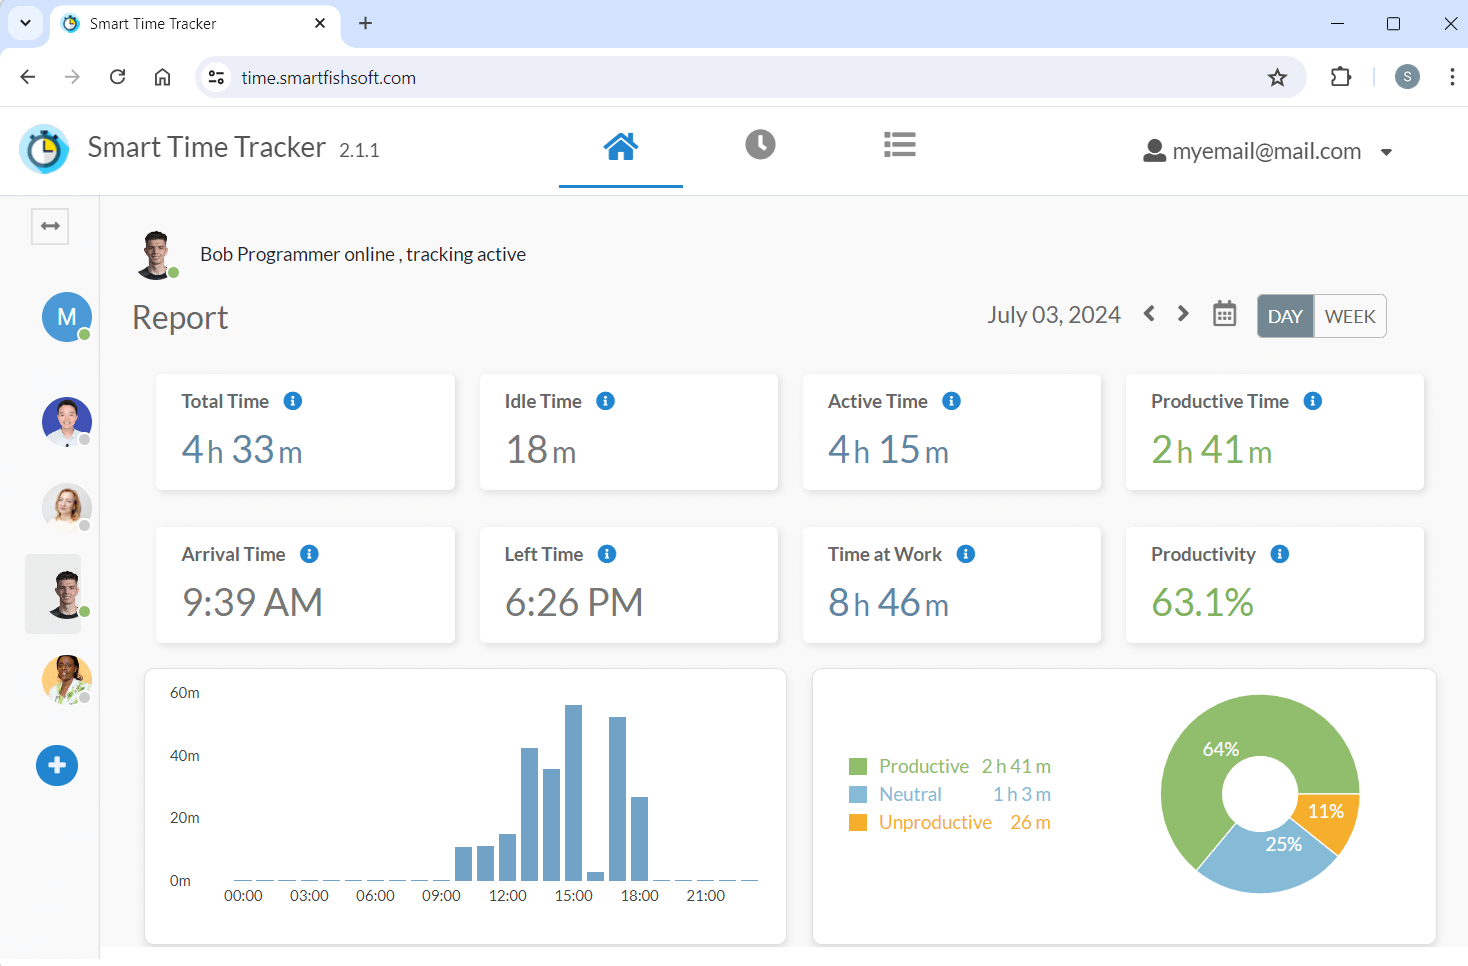1468x966 pixels.
Task: Show info for Left Time
Action: (x=607, y=554)
